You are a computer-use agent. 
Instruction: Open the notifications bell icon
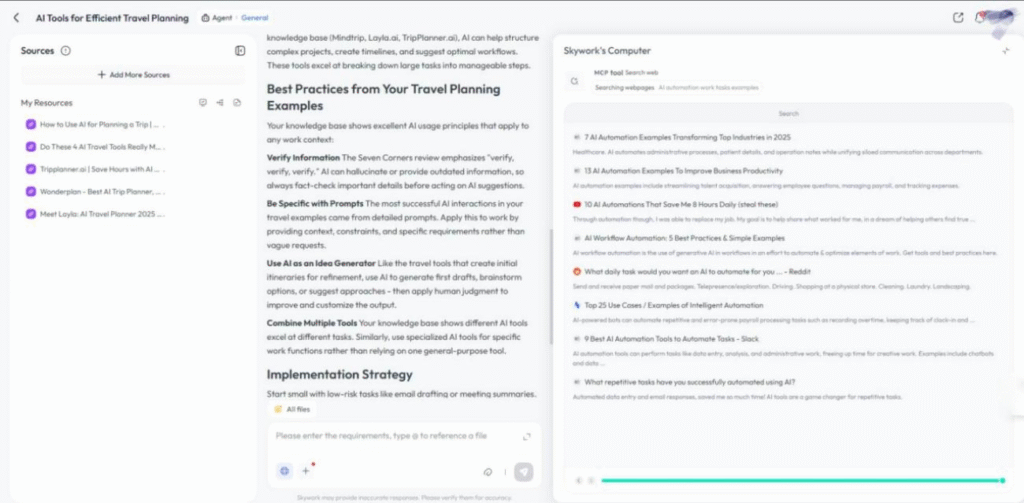982,17
